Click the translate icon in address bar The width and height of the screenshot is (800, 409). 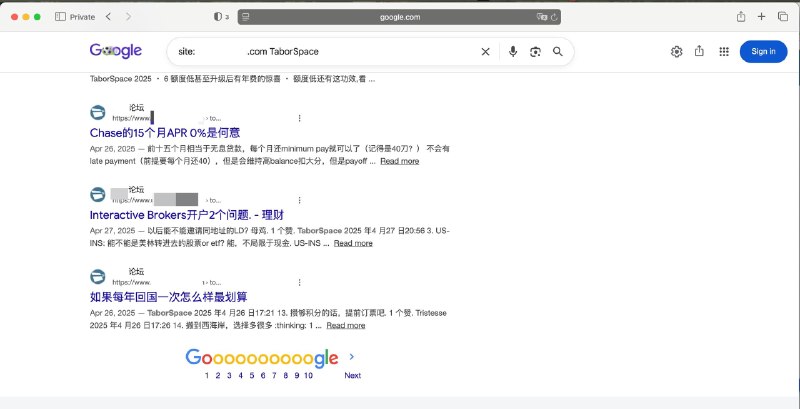(541, 17)
